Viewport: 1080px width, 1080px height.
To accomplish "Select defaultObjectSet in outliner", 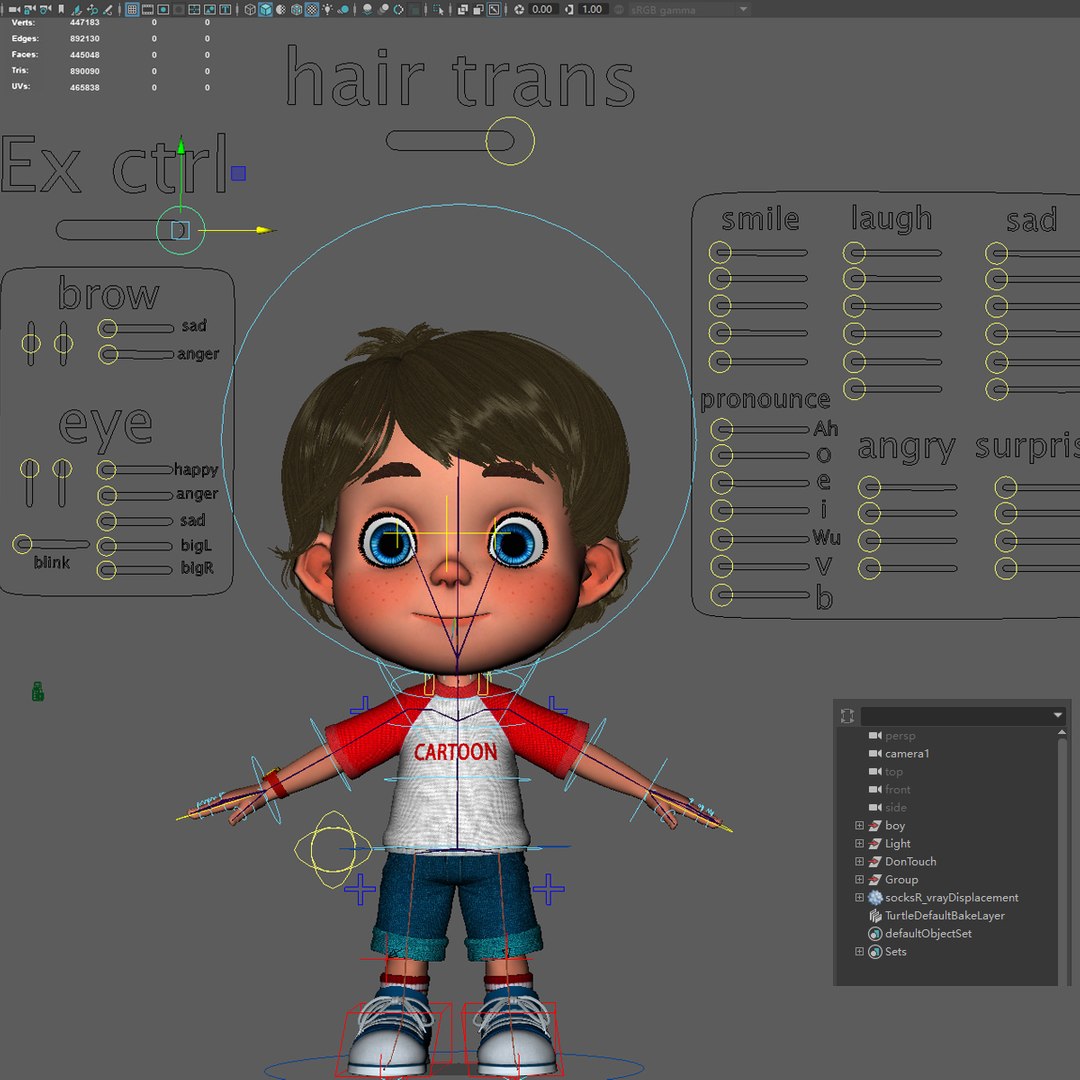I will coord(928,933).
